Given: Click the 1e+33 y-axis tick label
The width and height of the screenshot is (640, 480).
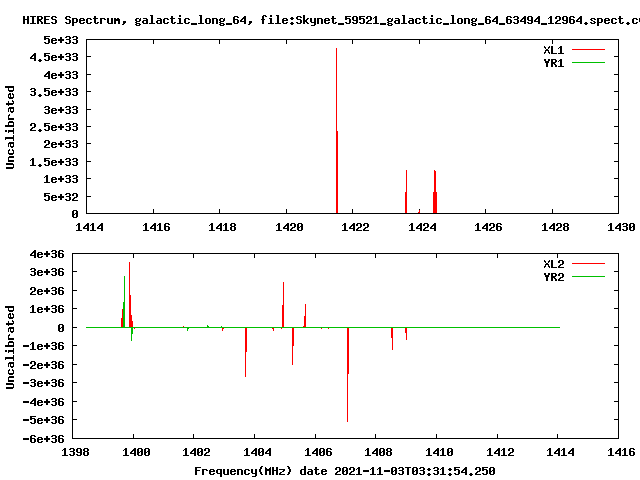Looking at the screenshot, I should [61, 179].
